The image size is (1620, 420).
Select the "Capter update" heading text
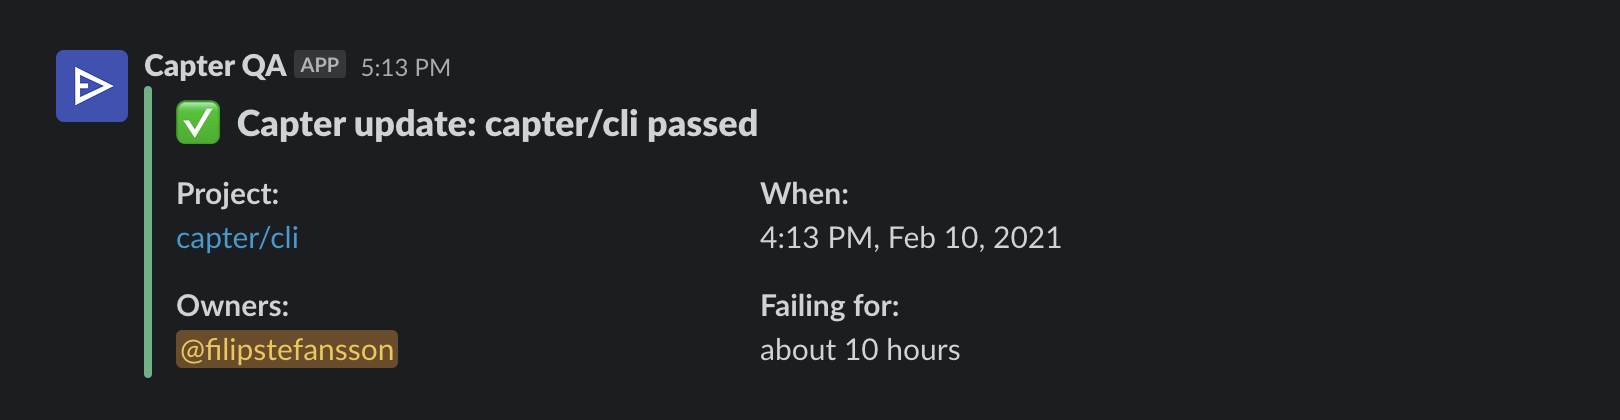coord(357,124)
